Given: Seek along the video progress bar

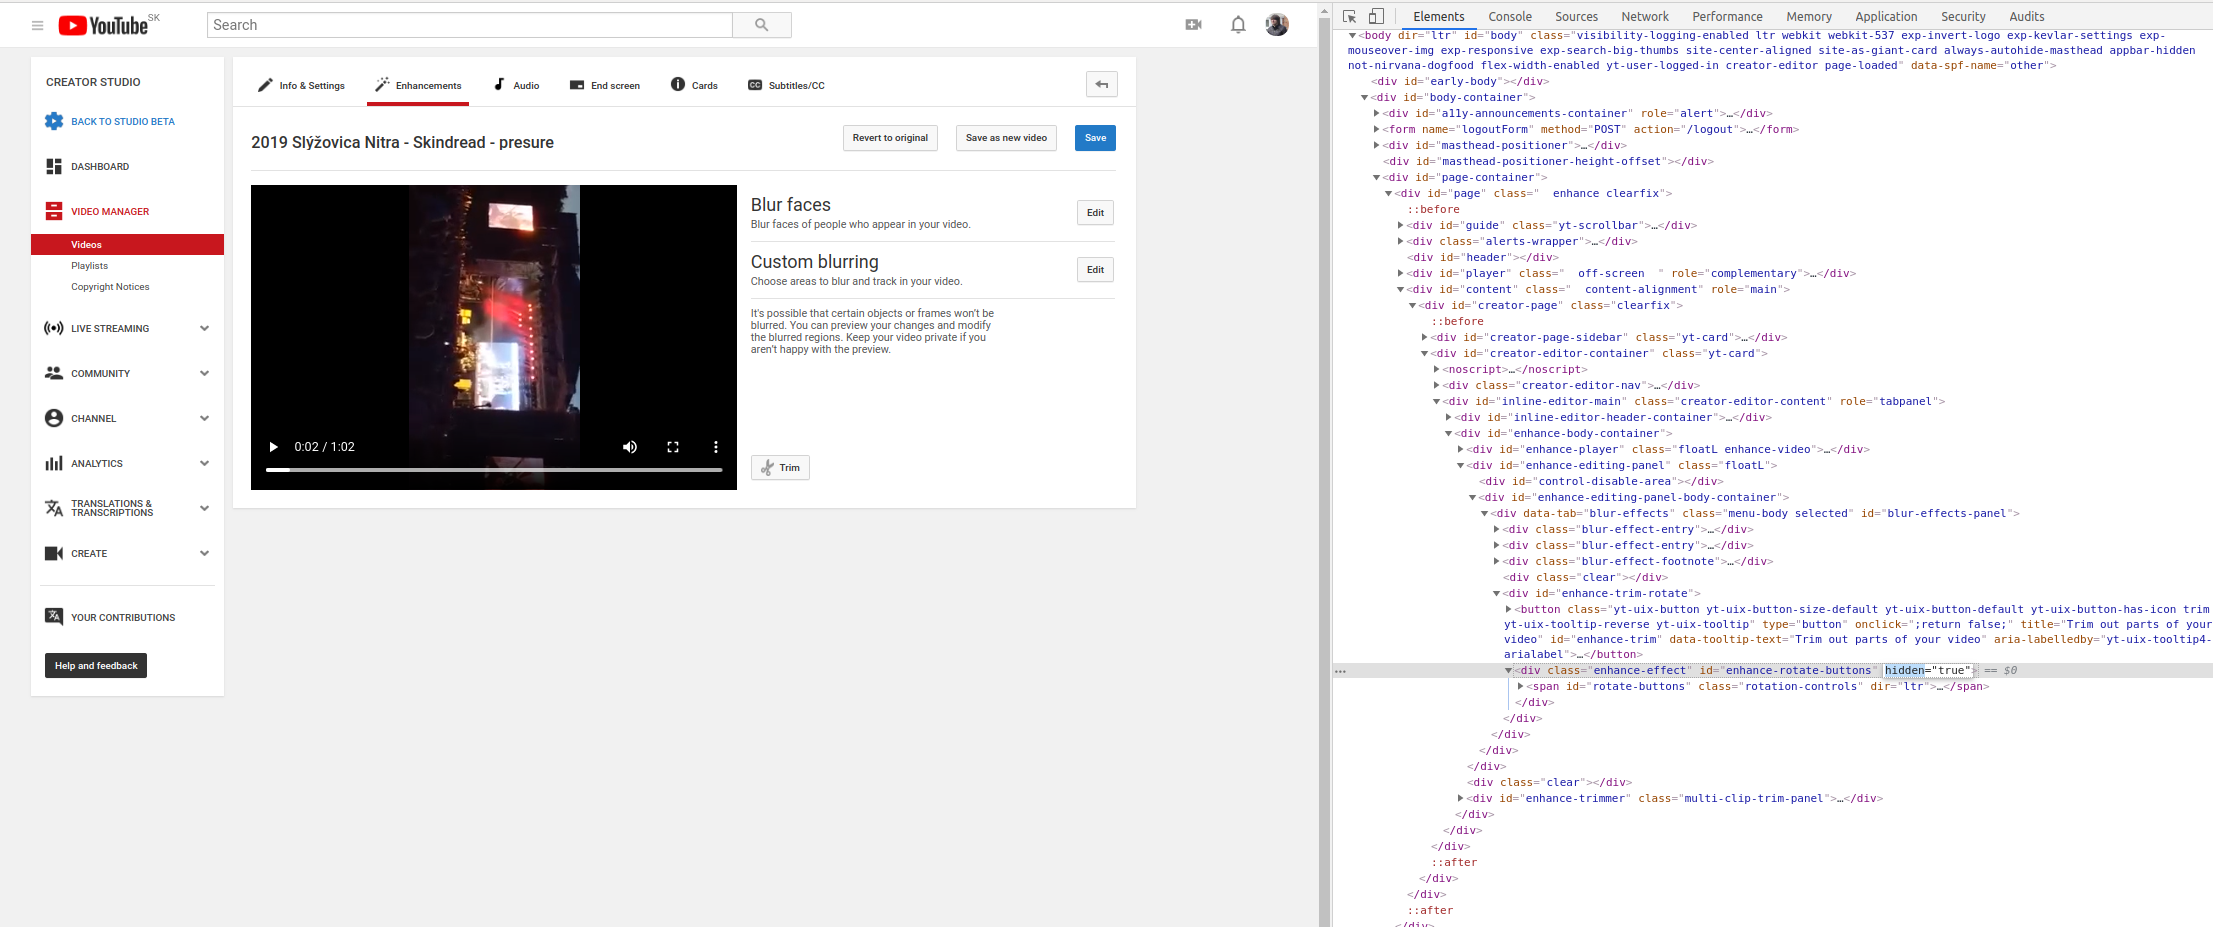Looking at the screenshot, I should click(494, 469).
